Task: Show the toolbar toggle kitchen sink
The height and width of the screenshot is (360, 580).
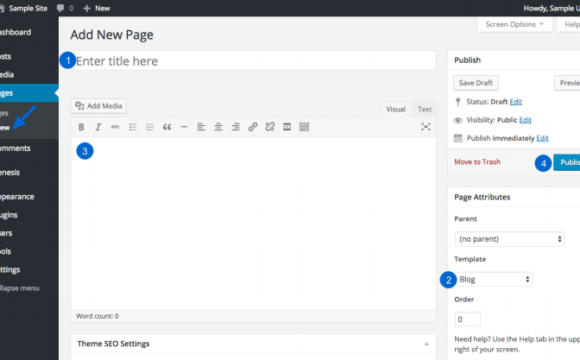Action: (304, 127)
